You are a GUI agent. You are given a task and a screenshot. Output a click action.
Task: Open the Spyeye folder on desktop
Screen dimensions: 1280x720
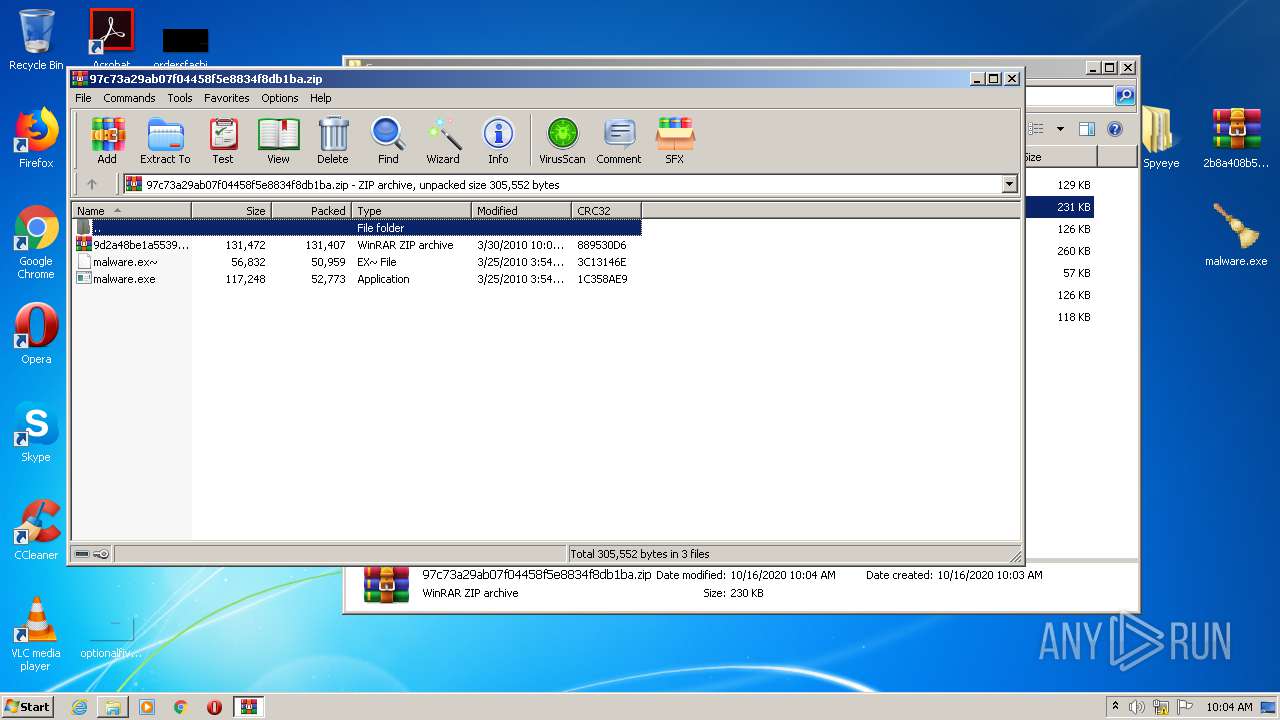coord(1161,138)
